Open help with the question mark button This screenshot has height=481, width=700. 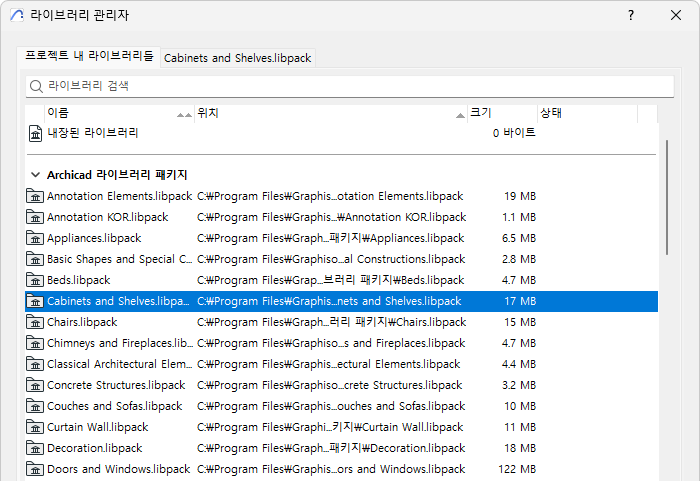(631, 15)
